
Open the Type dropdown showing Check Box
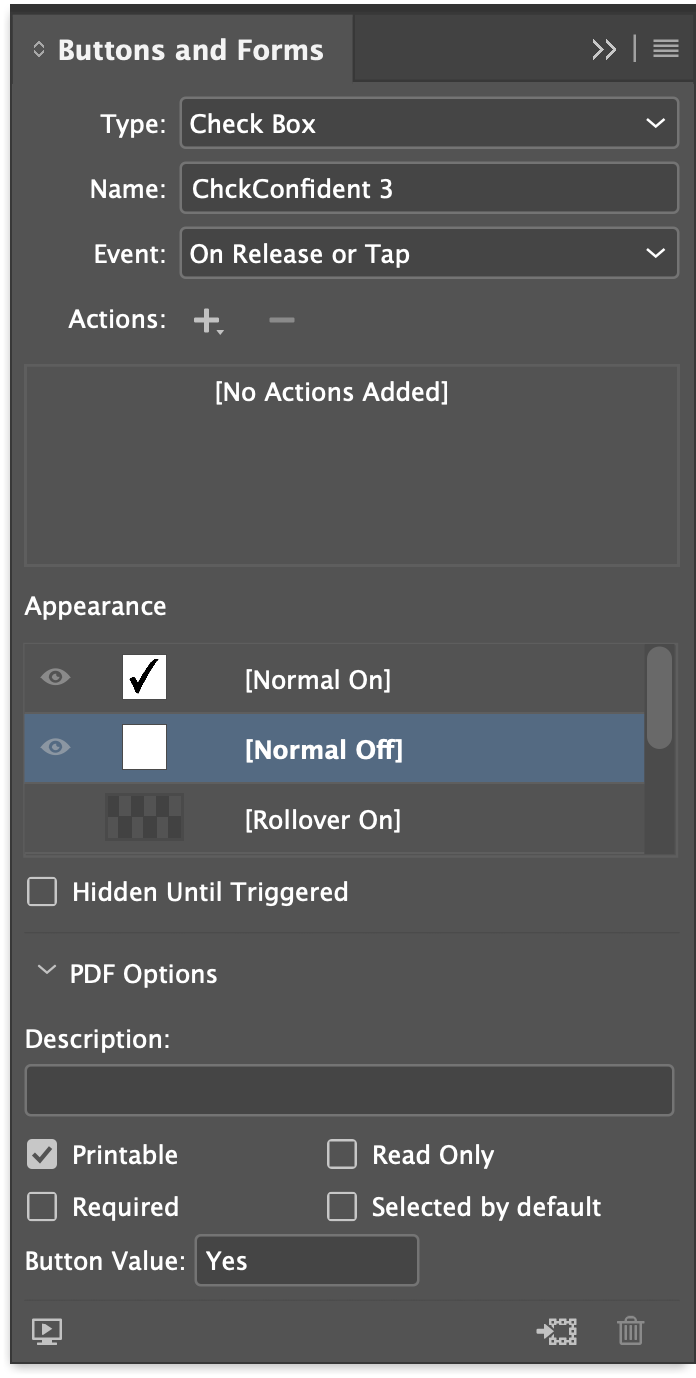point(429,123)
